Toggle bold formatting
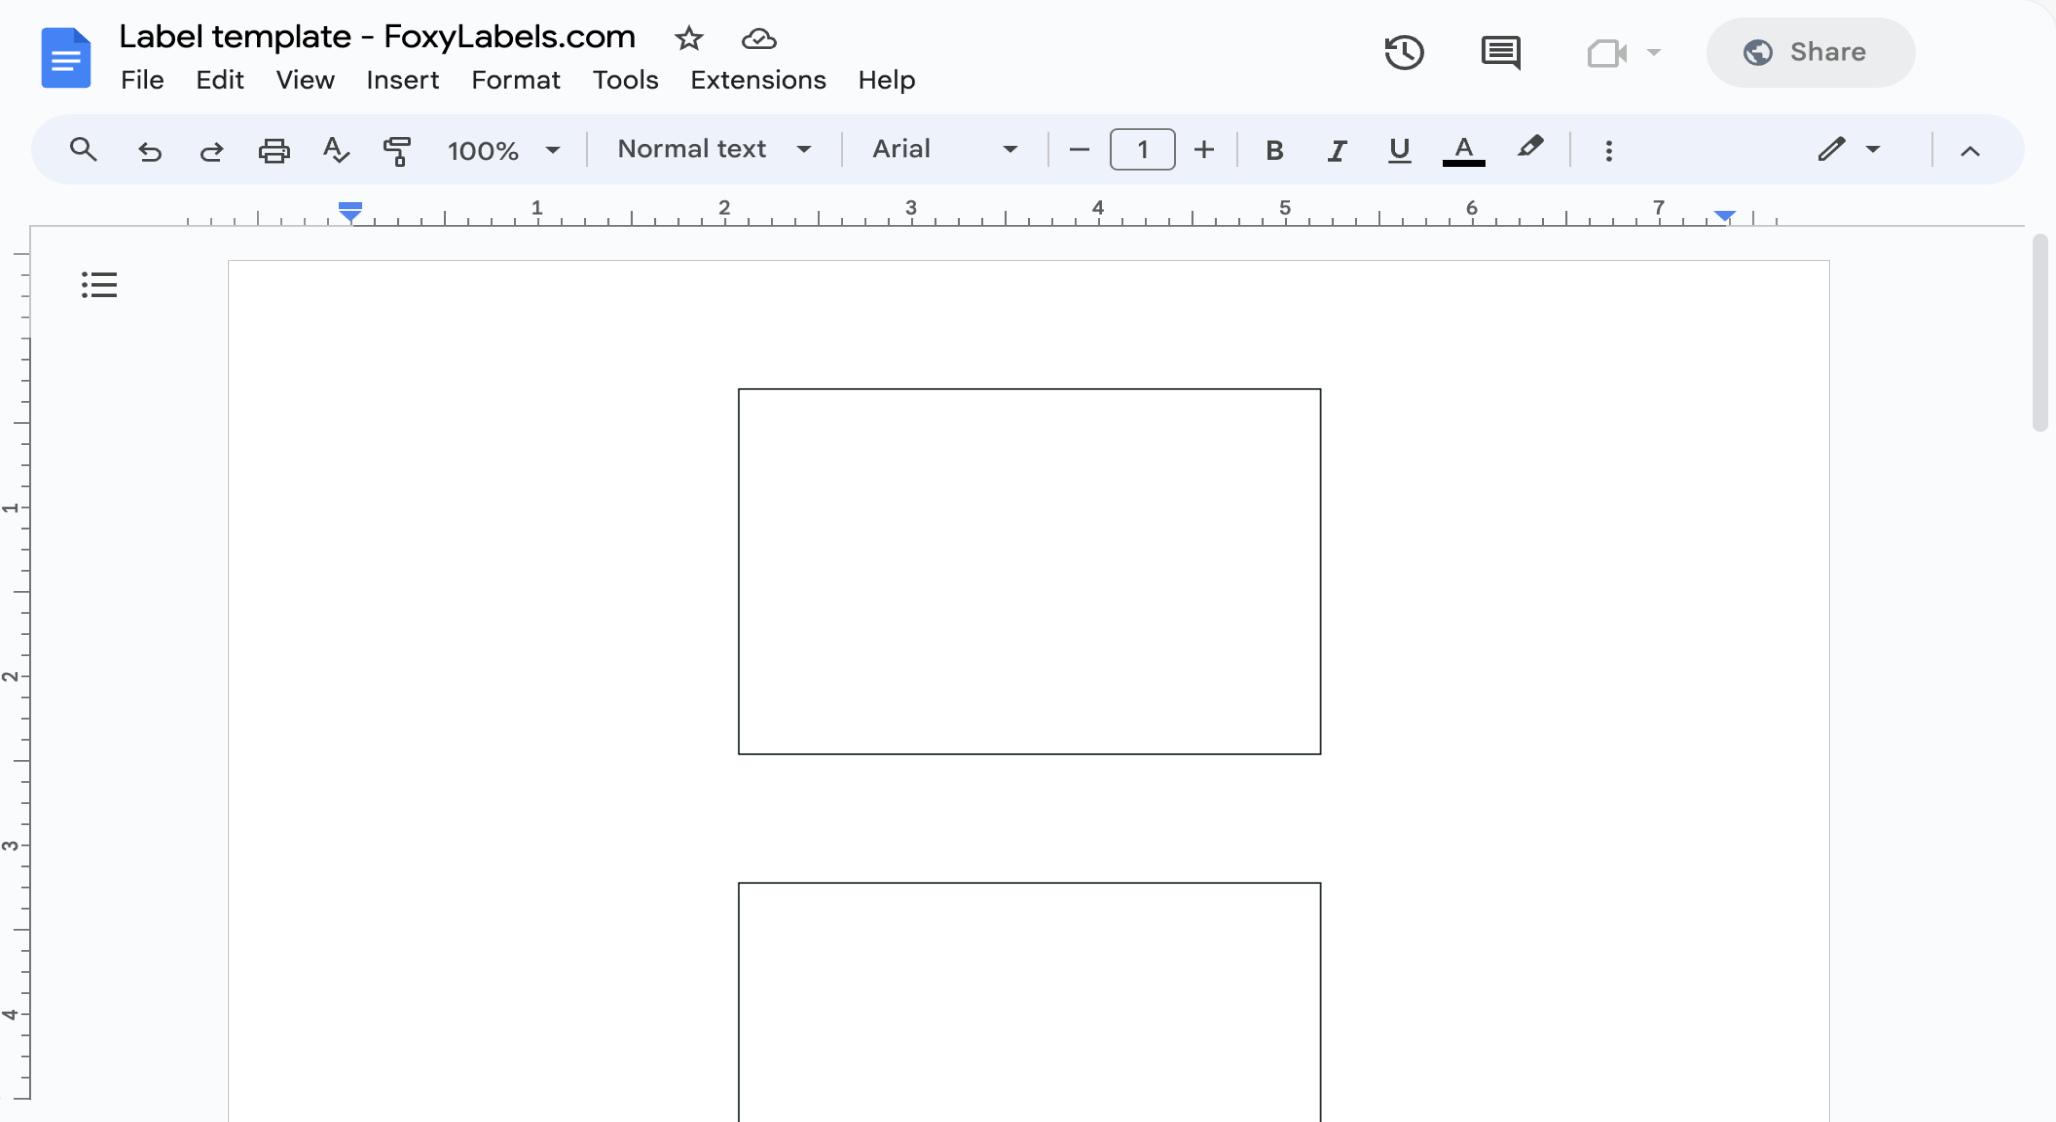Viewport: 2056px width, 1122px height. click(x=1274, y=151)
